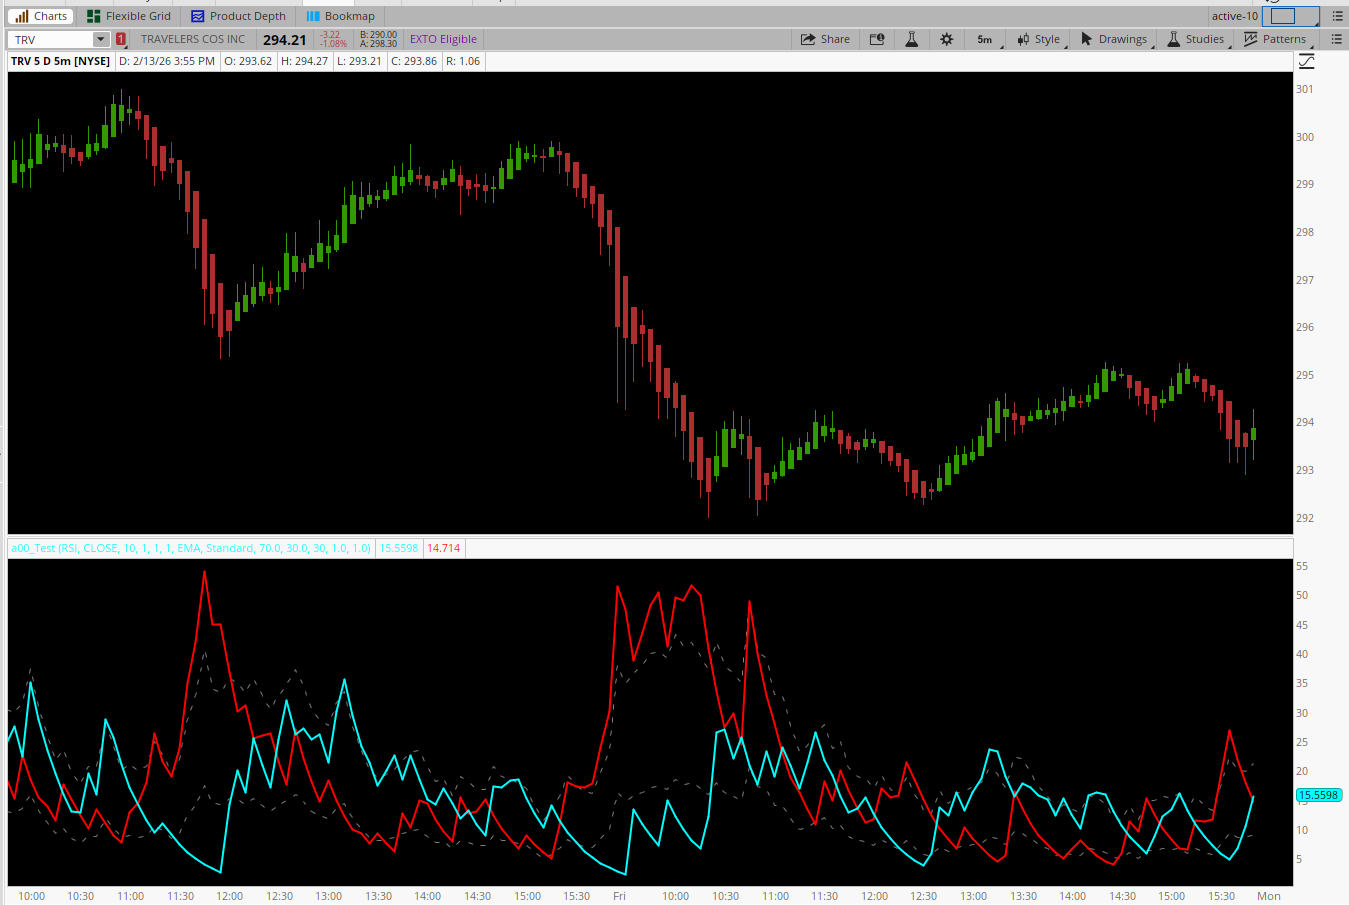Viewport: 1349px width, 905px height.
Task: Expand the Drawings tools menu
Action: pyautogui.click(x=1114, y=39)
